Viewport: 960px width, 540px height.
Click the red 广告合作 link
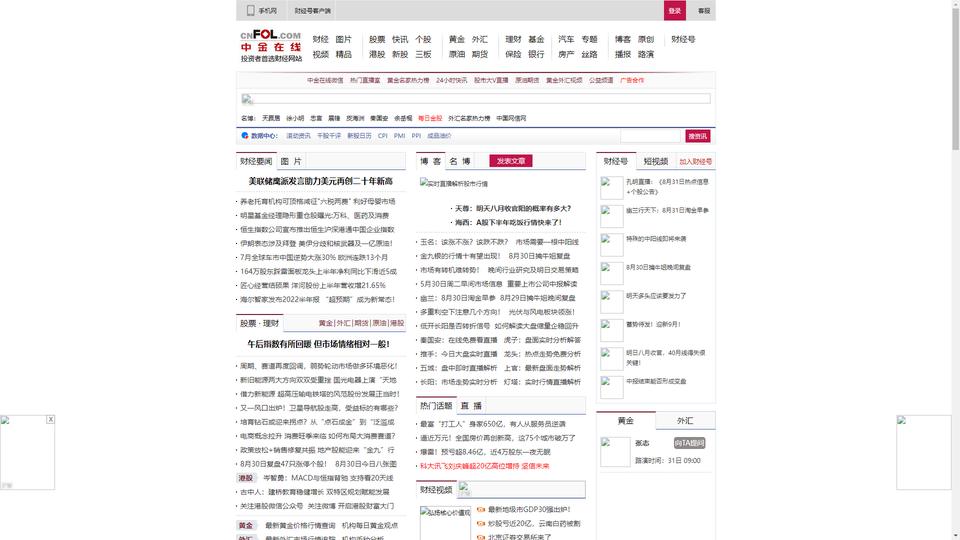632,80
